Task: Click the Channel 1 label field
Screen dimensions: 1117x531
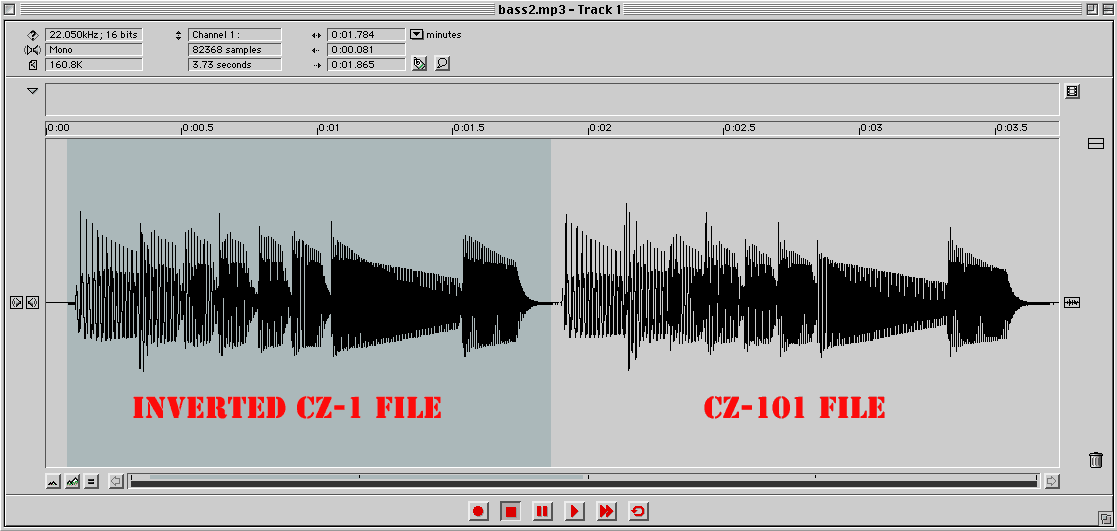Action: pyautogui.click(x=235, y=34)
